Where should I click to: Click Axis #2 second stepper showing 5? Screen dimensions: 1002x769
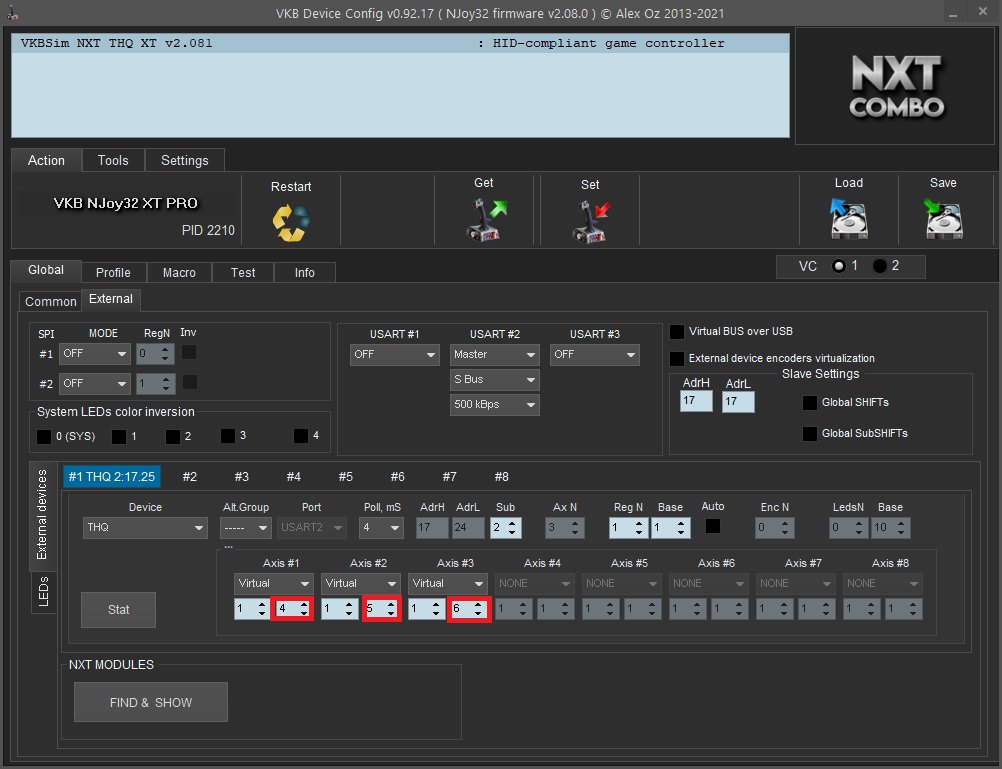[382, 609]
